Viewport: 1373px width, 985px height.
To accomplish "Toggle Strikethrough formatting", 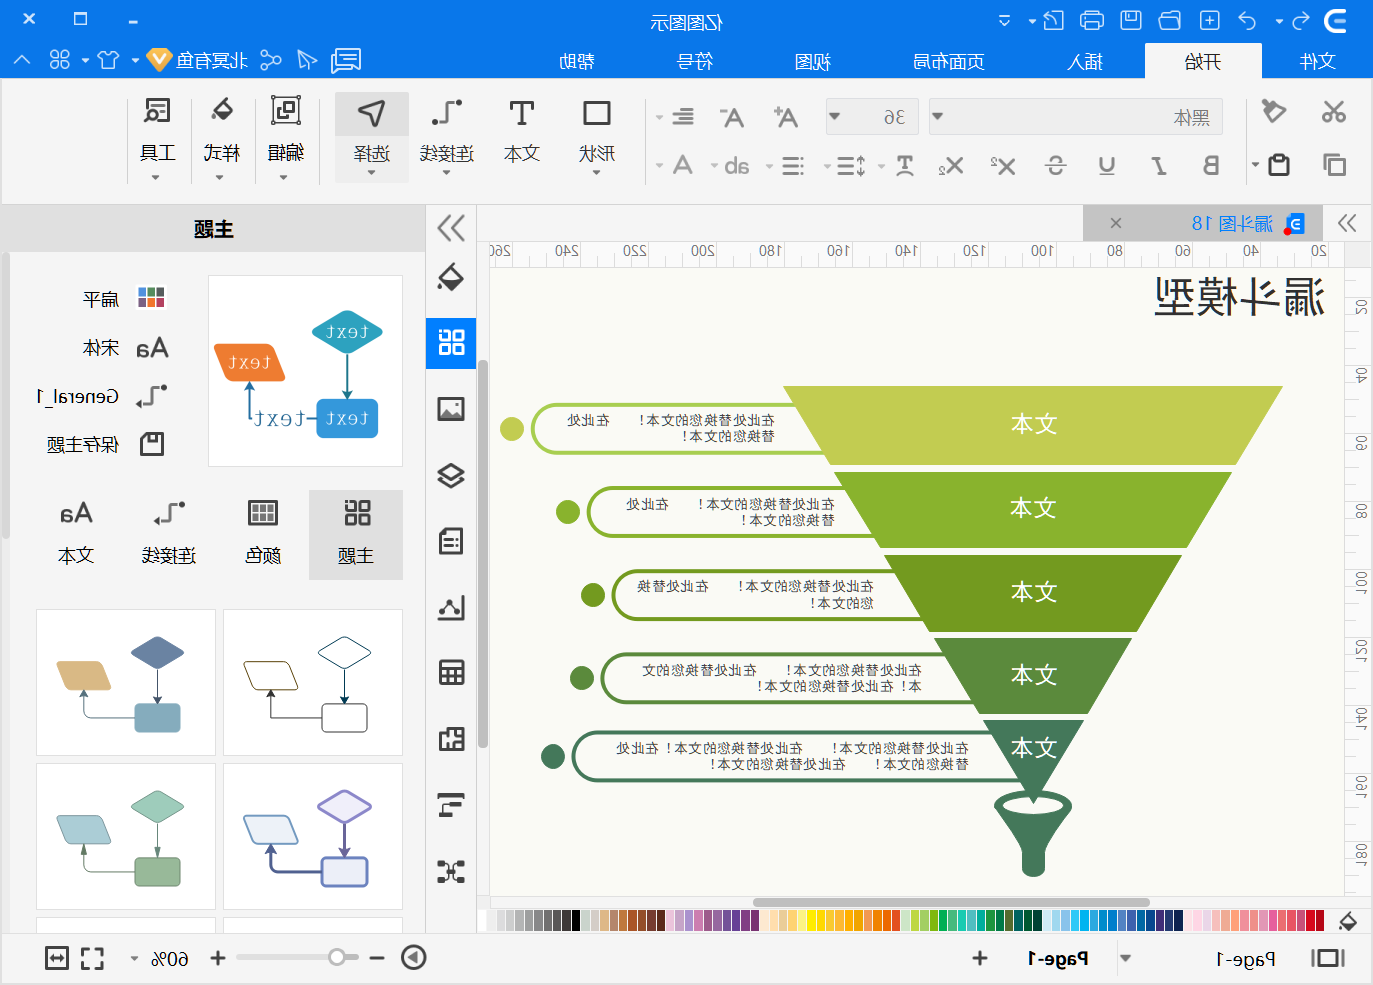I will 1055,165.
